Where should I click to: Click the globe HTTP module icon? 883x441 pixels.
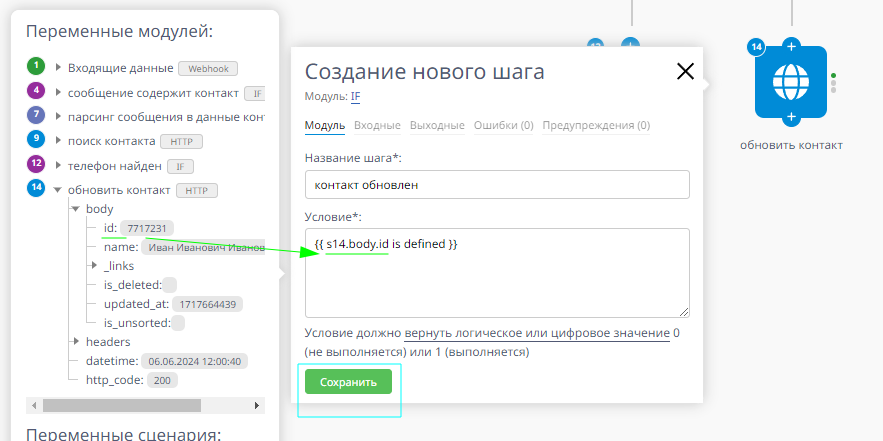791,82
